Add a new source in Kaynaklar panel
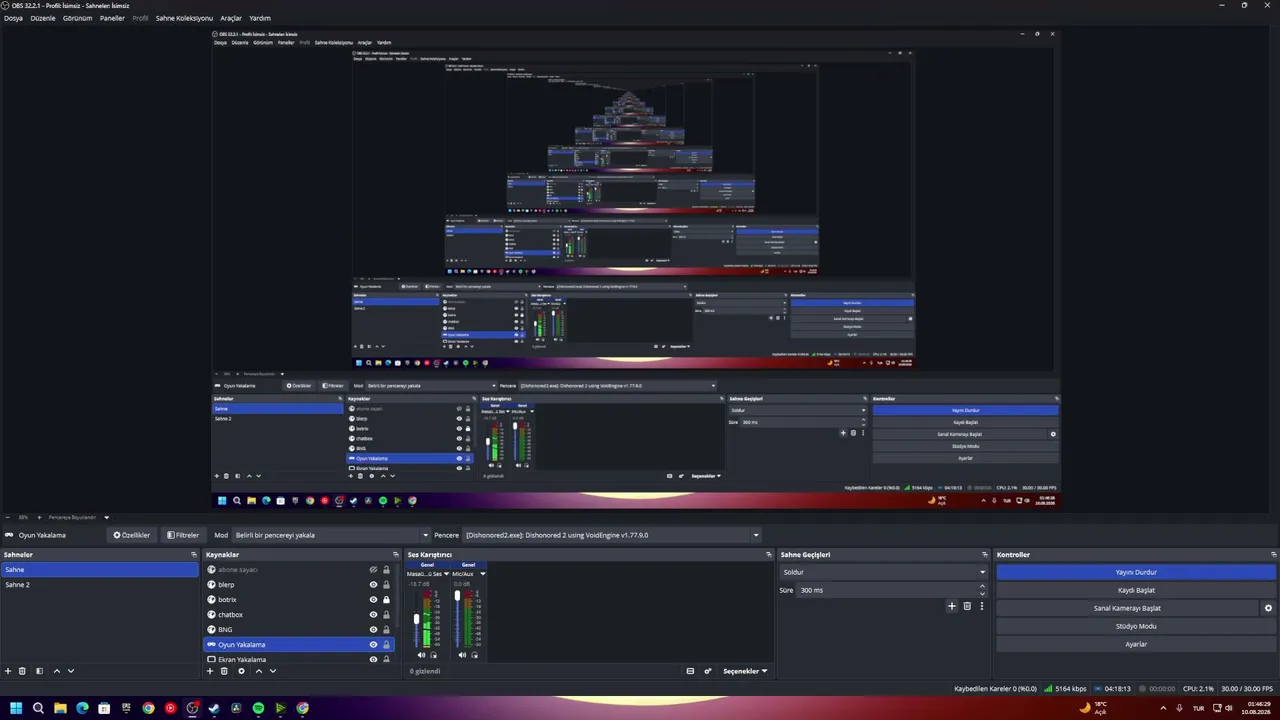Viewport: 1280px width, 720px height. (210, 671)
